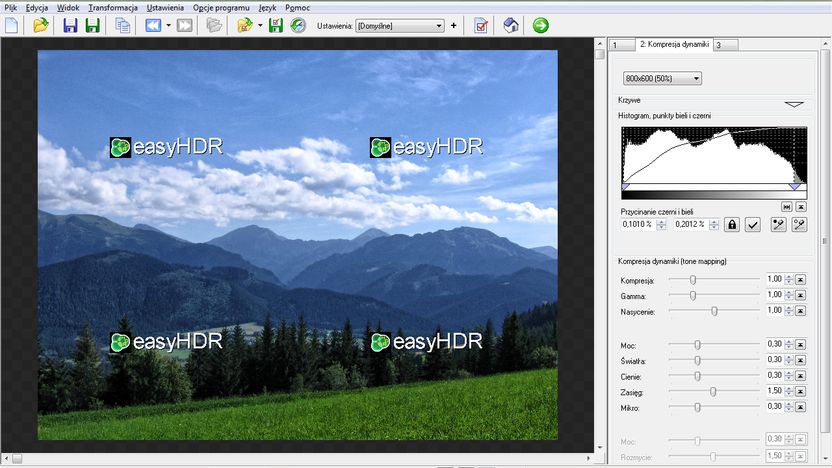
Task: Click the Kompresja 1,00 value field
Action: click(x=775, y=279)
